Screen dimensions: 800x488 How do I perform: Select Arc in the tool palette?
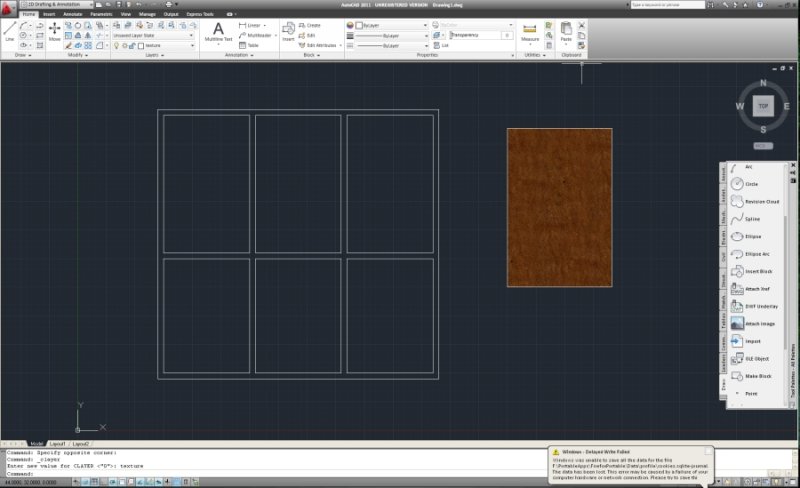[x=742, y=167]
